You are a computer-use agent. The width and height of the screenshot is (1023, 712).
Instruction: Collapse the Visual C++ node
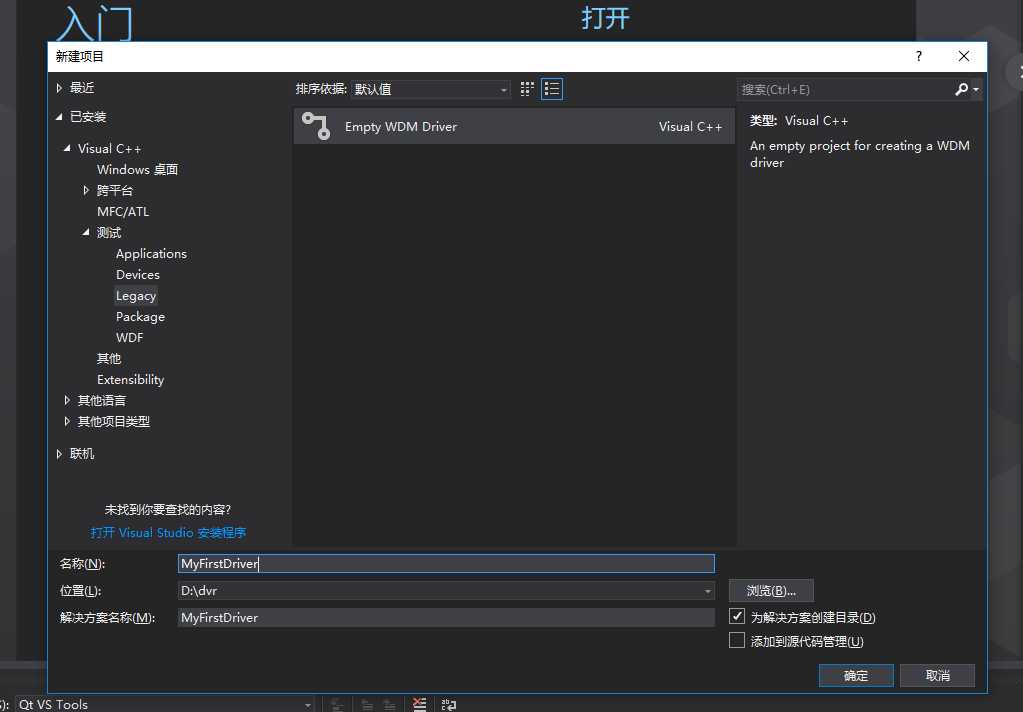[67, 148]
